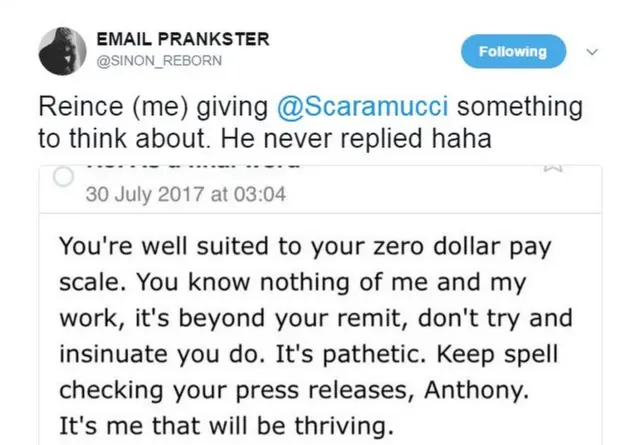The image size is (640, 445).
Task: Expand the tweet options chevron
Action: pyautogui.click(x=590, y=51)
